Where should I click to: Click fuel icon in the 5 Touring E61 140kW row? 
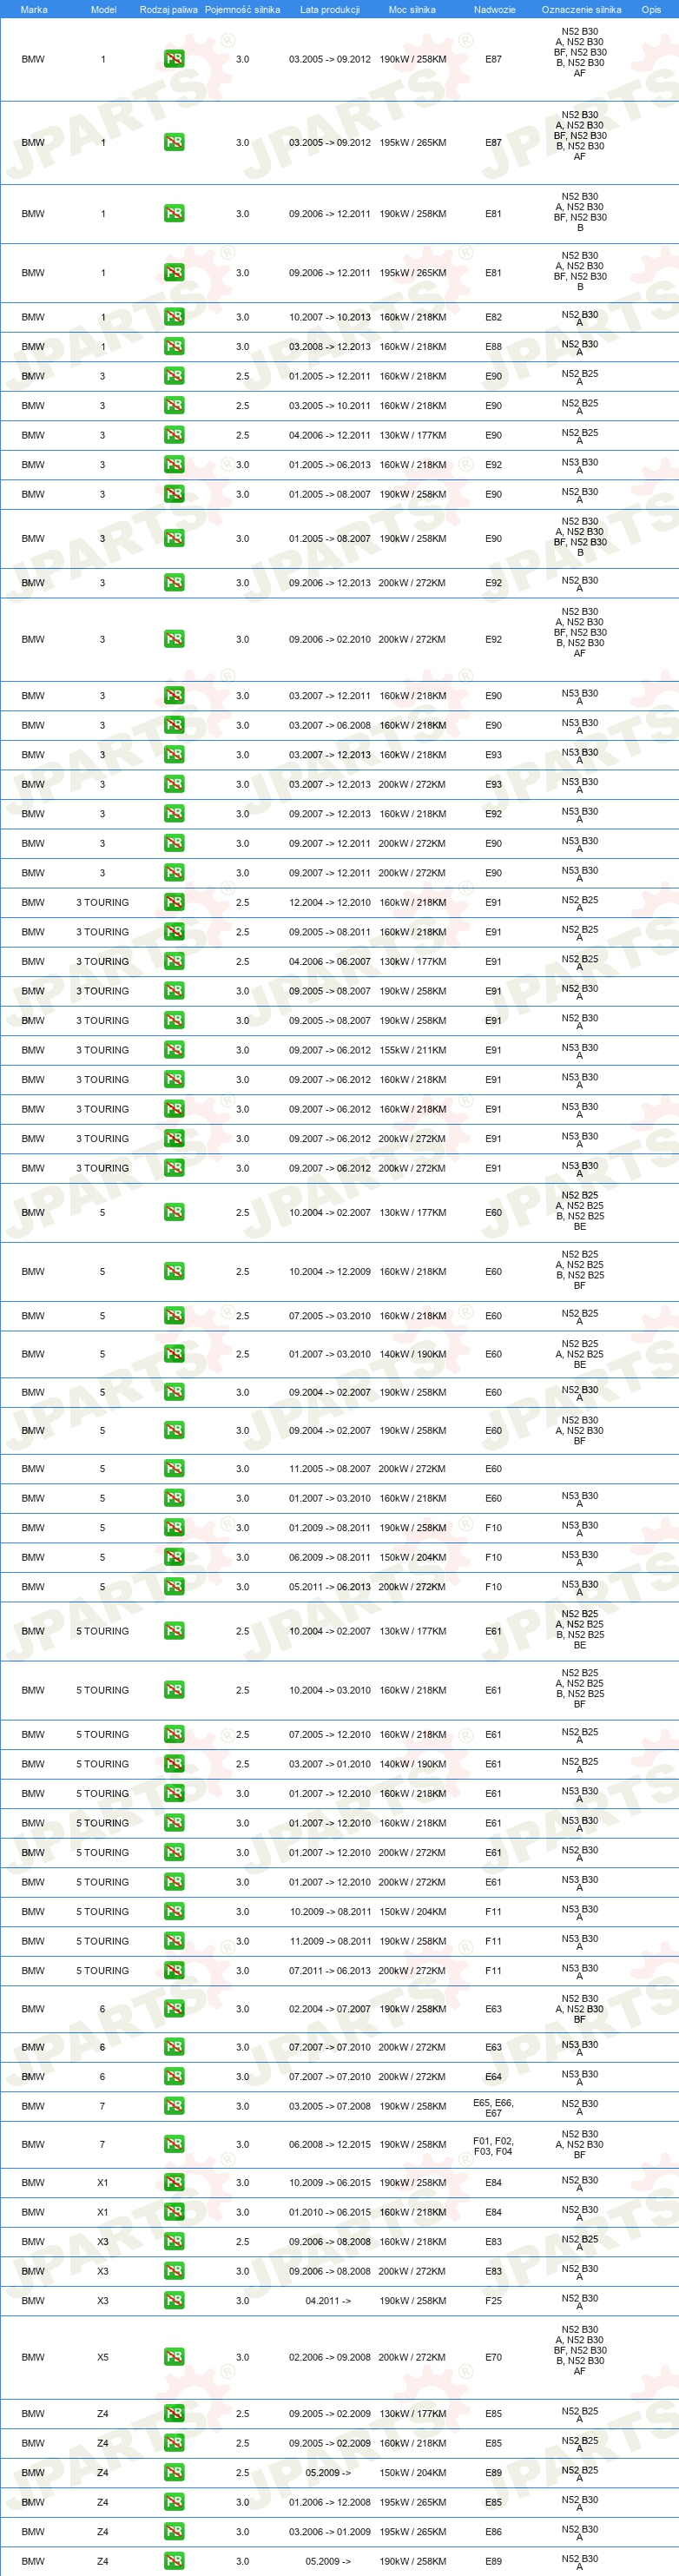click(x=174, y=1764)
